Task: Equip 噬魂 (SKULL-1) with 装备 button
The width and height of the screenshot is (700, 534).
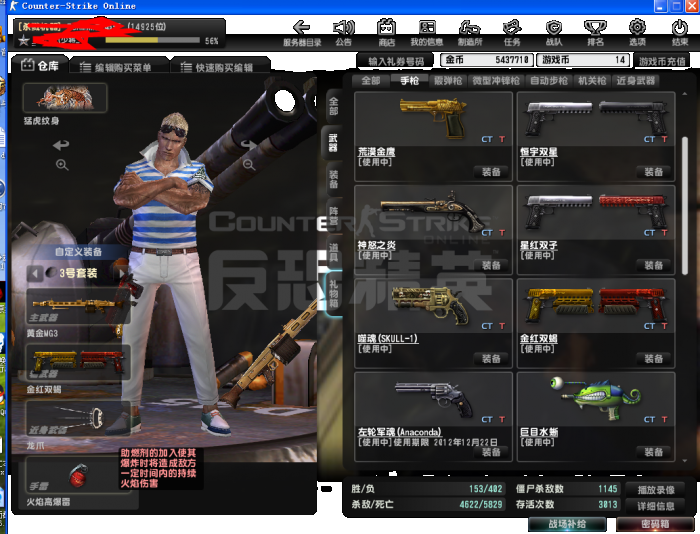Action: click(x=491, y=359)
